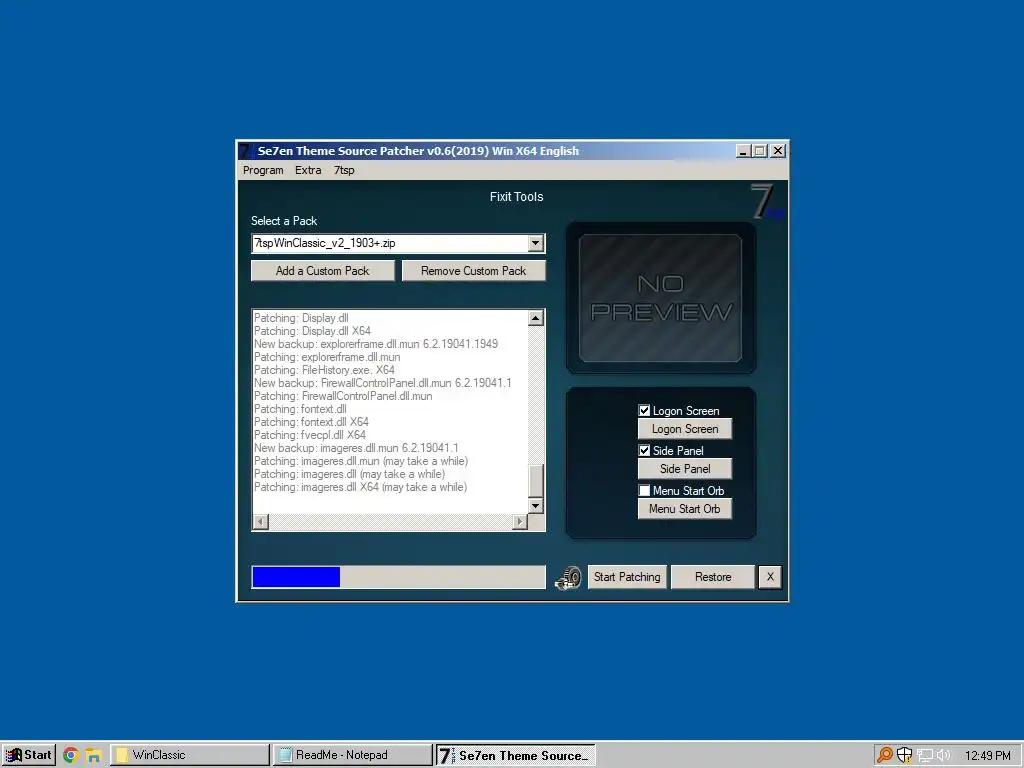This screenshot has width=1024, height=768.
Task: Click Add a Custom Pack button
Action: [x=323, y=270]
